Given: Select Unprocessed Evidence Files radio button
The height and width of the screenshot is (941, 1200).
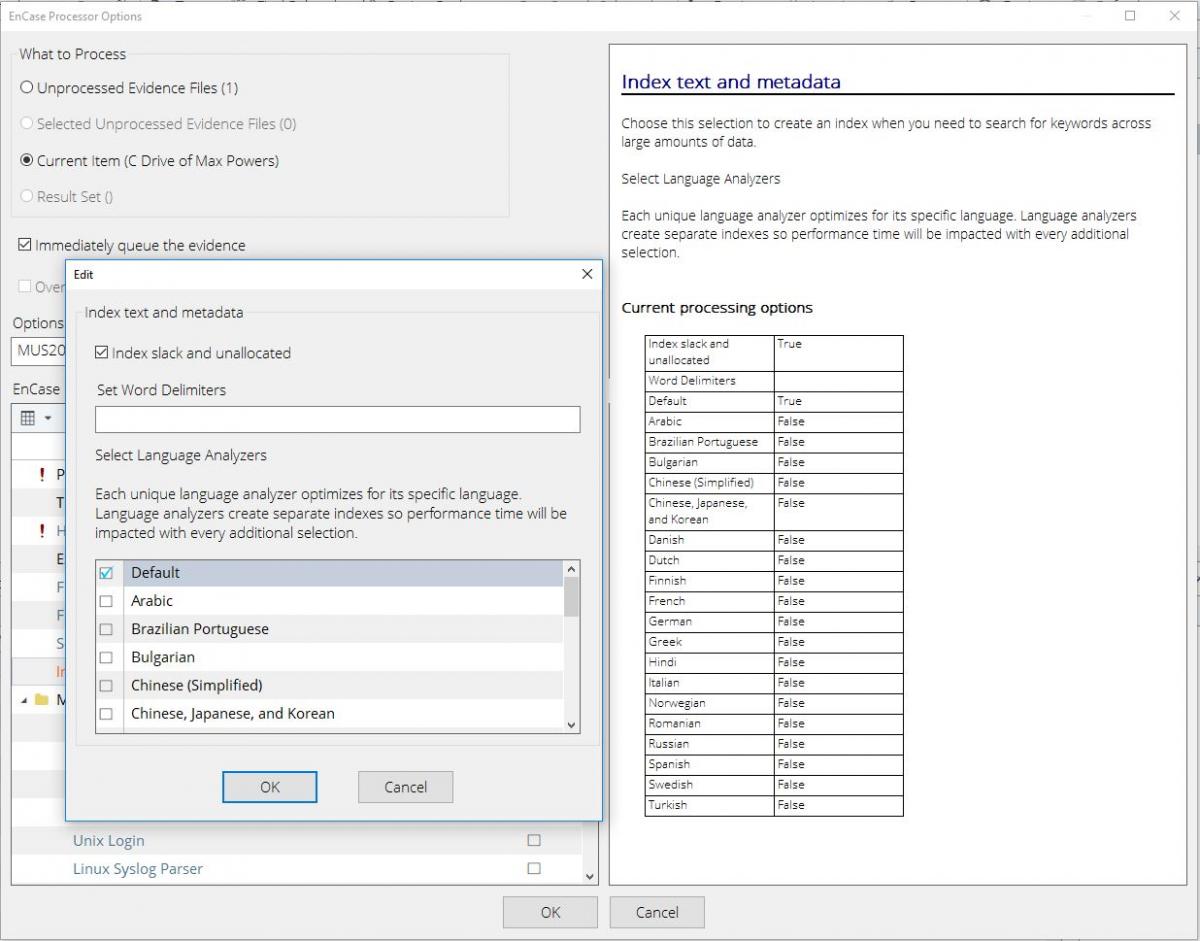Looking at the screenshot, I should pos(27,88).
